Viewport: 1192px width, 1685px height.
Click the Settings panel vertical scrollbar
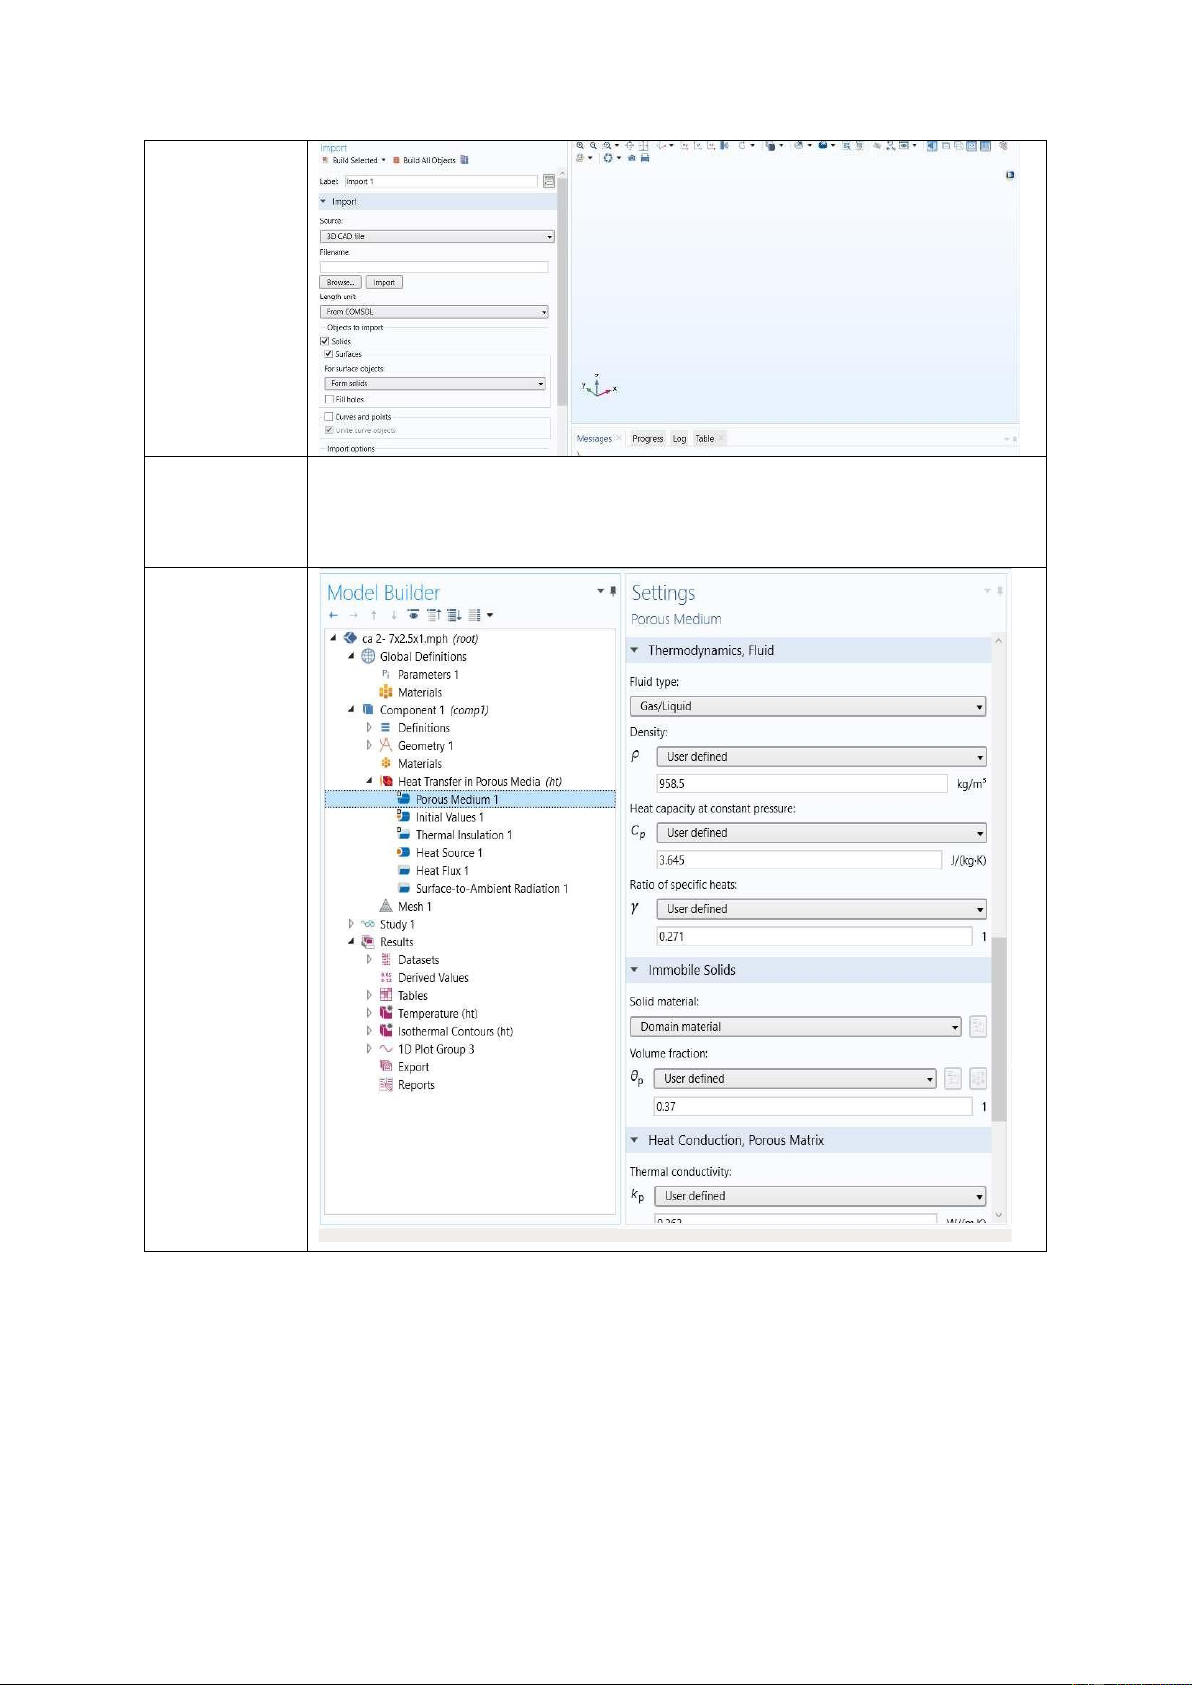point(998,1028)
